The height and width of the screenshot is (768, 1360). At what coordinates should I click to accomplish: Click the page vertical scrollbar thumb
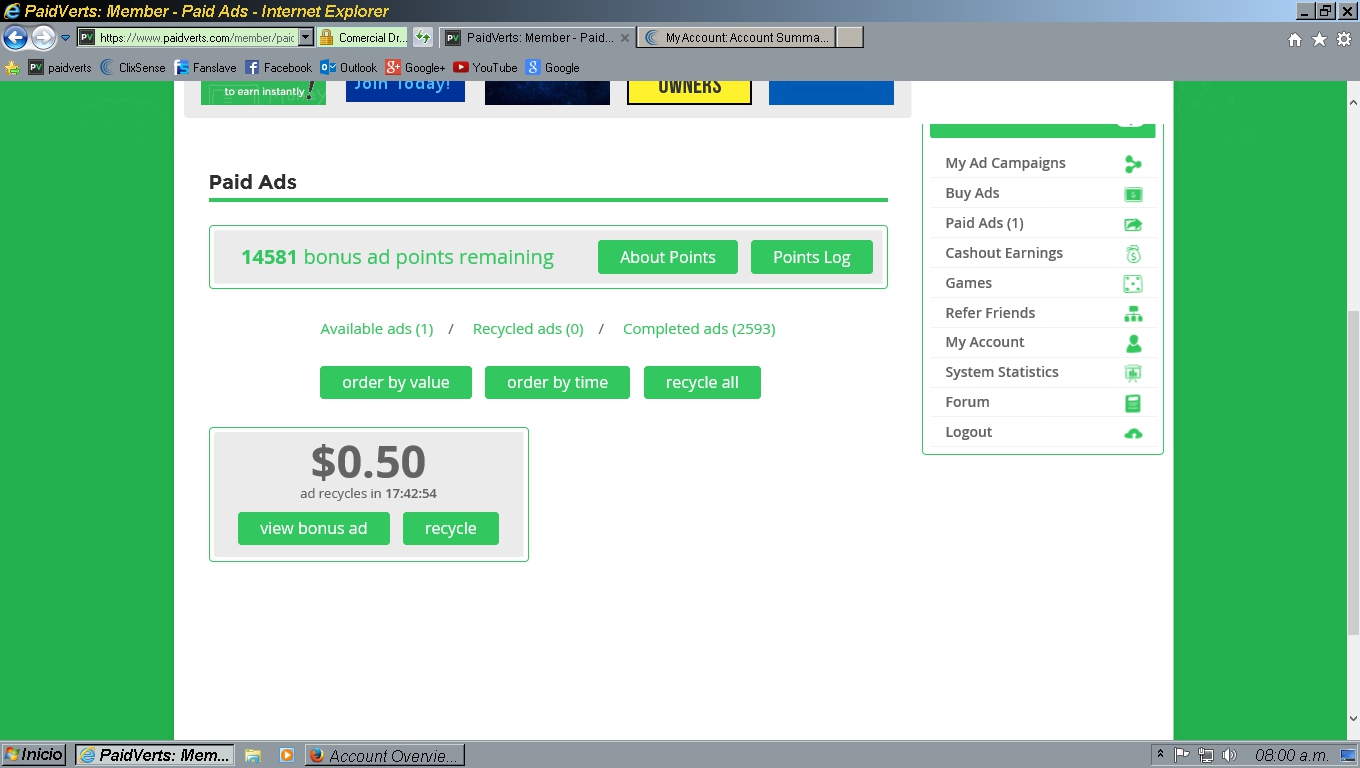tap(1353, 472)
